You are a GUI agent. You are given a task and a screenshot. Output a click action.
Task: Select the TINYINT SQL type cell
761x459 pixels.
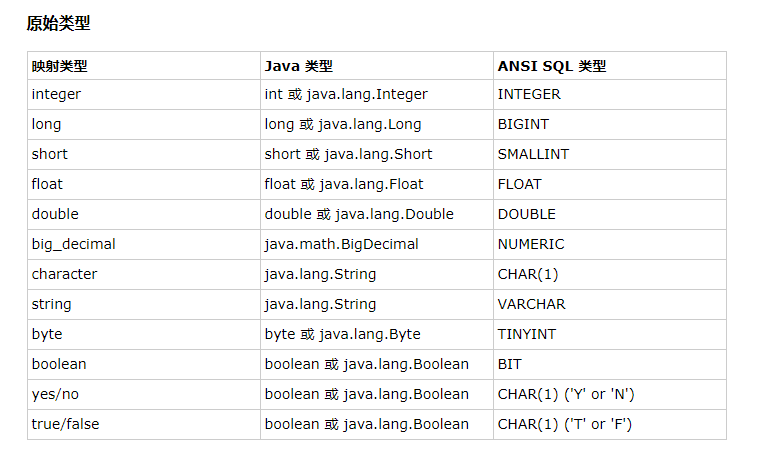pos(527,334)
